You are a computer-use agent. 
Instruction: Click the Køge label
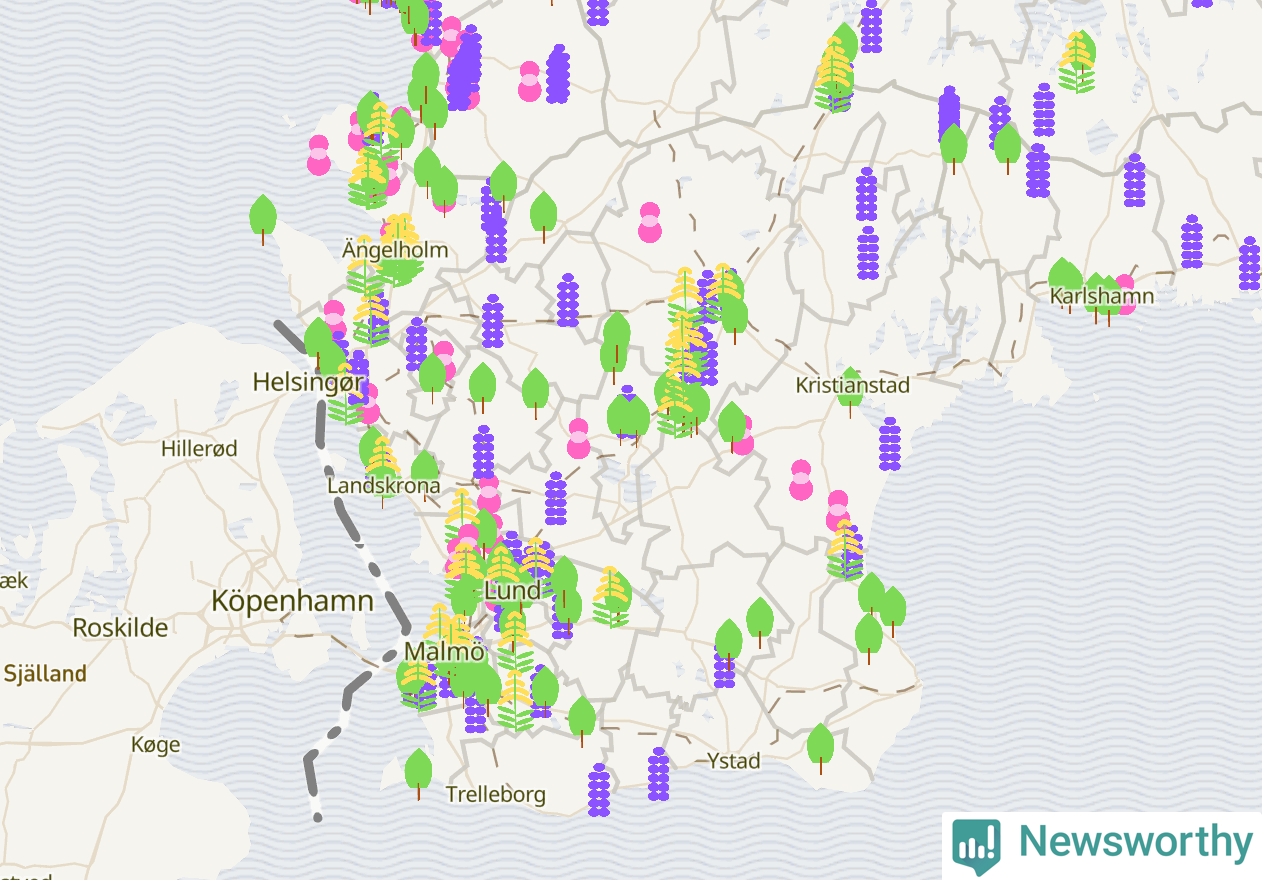(156, 744)
